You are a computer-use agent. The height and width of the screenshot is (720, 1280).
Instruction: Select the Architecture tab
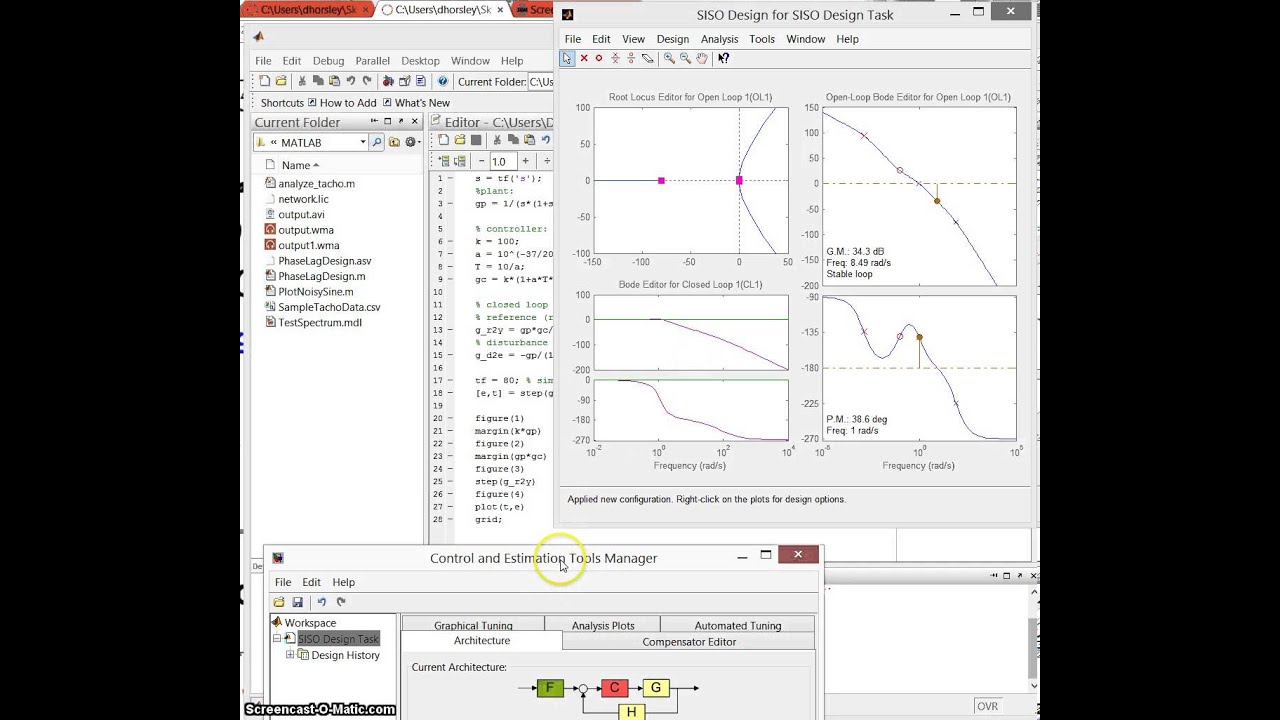pyautogui.click(x=482, y=641)
